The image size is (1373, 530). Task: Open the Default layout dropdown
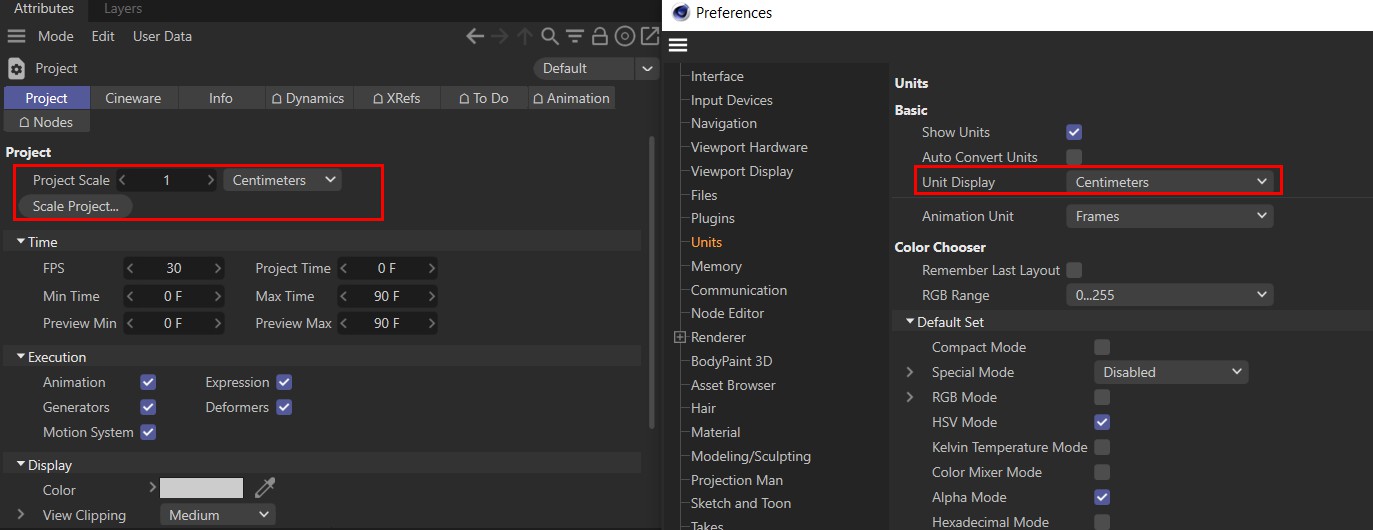click(597, 68)
